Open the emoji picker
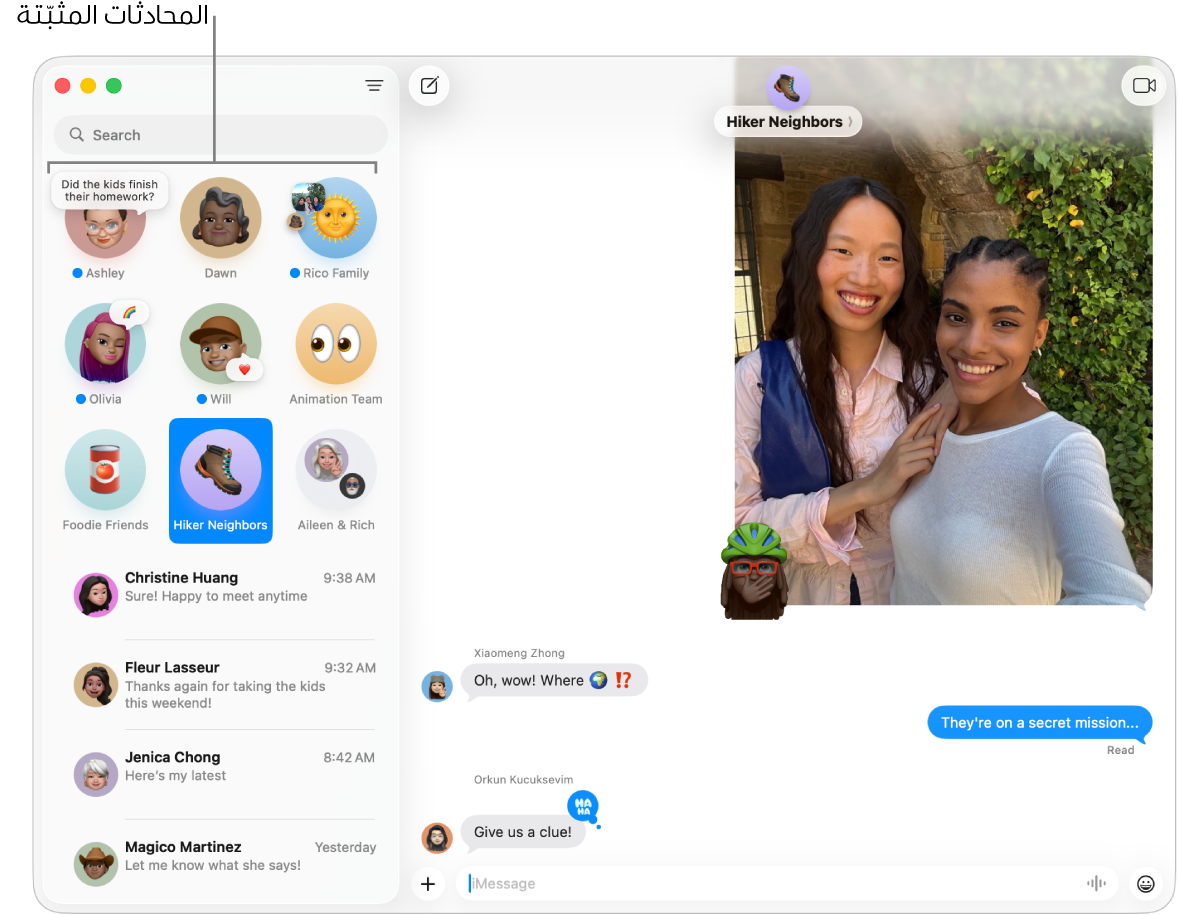Viewport: 1178px width, 915px height. (x=1146, y=883)
